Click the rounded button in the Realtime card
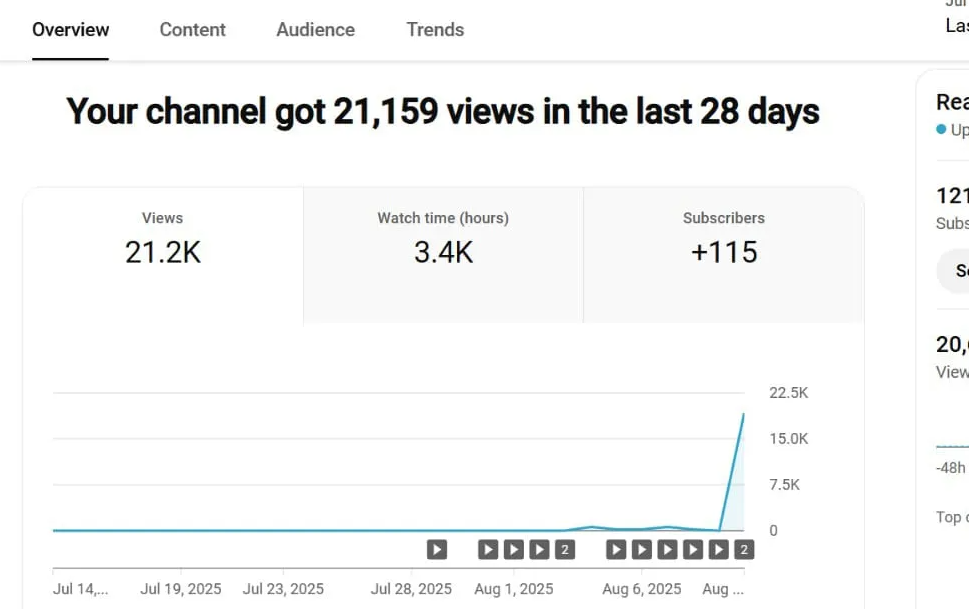Image resolution: width=969 pixels, height=609 pixels. [956, 271]
